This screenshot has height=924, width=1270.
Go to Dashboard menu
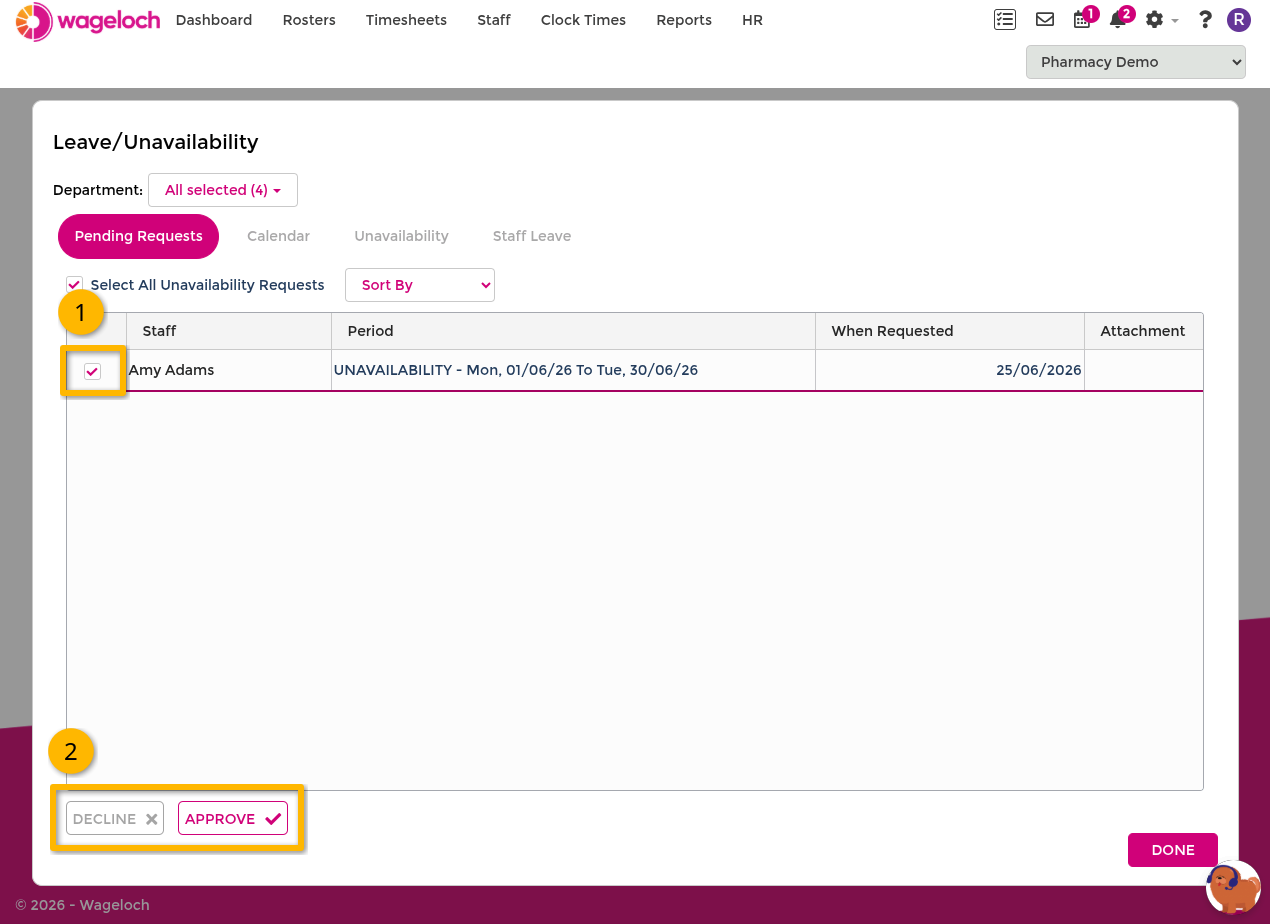(214, 20)
